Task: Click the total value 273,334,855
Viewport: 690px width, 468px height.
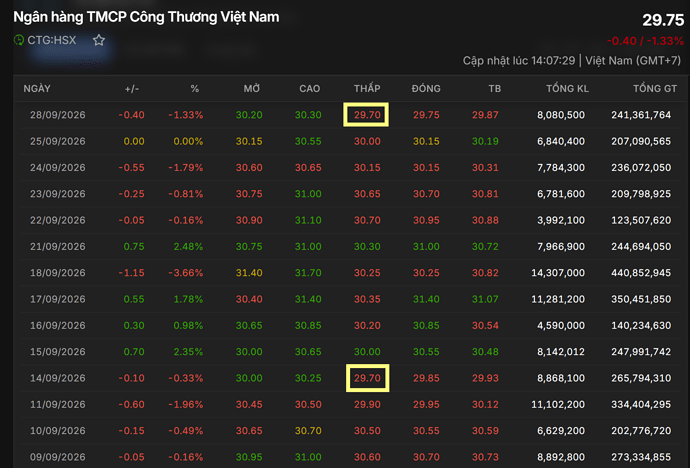Action: coord(641,457)
